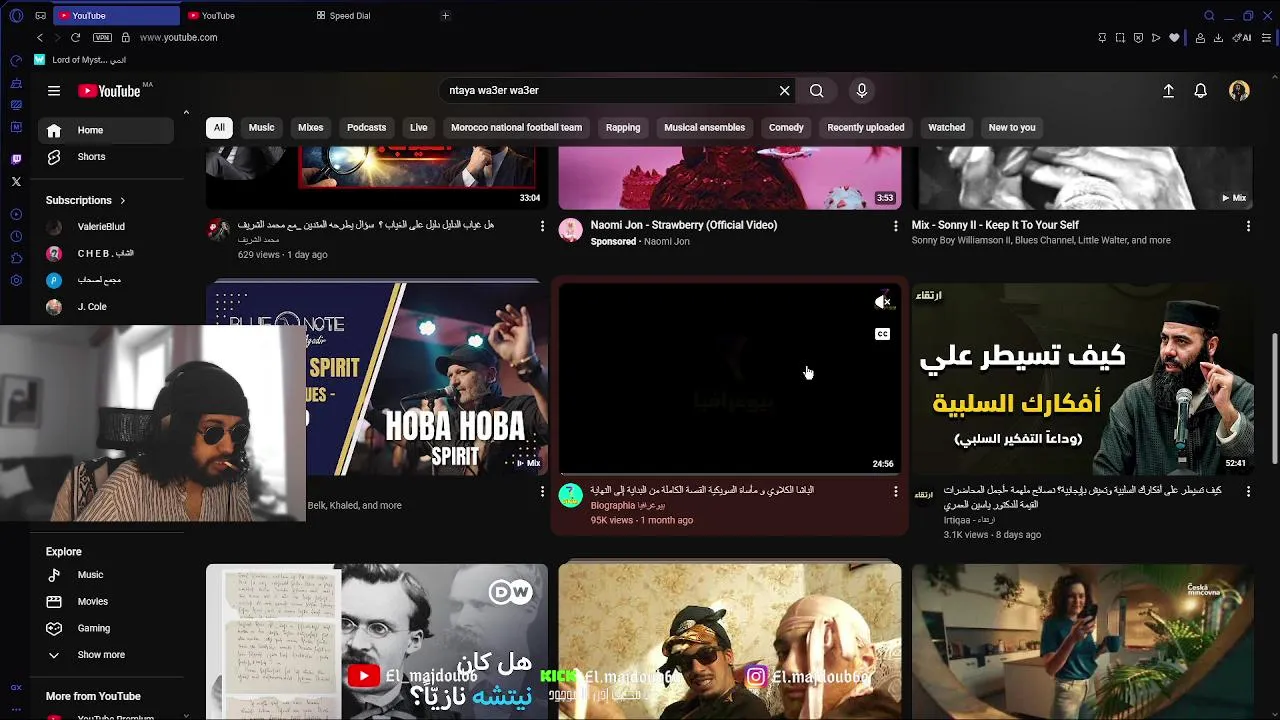Select the Mixes filter chip
1280x720 pixels.
[310, 127]
